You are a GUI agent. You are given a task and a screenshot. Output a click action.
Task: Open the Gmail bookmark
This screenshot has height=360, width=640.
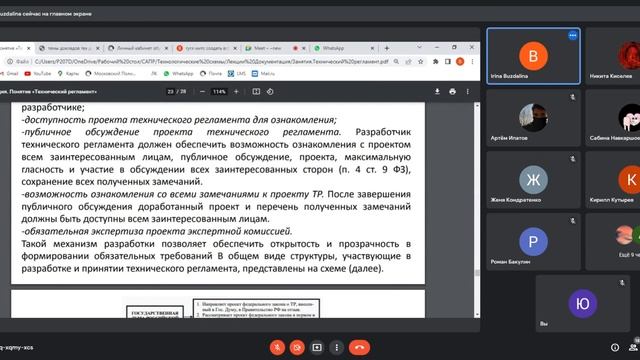(x=9, y=73)
